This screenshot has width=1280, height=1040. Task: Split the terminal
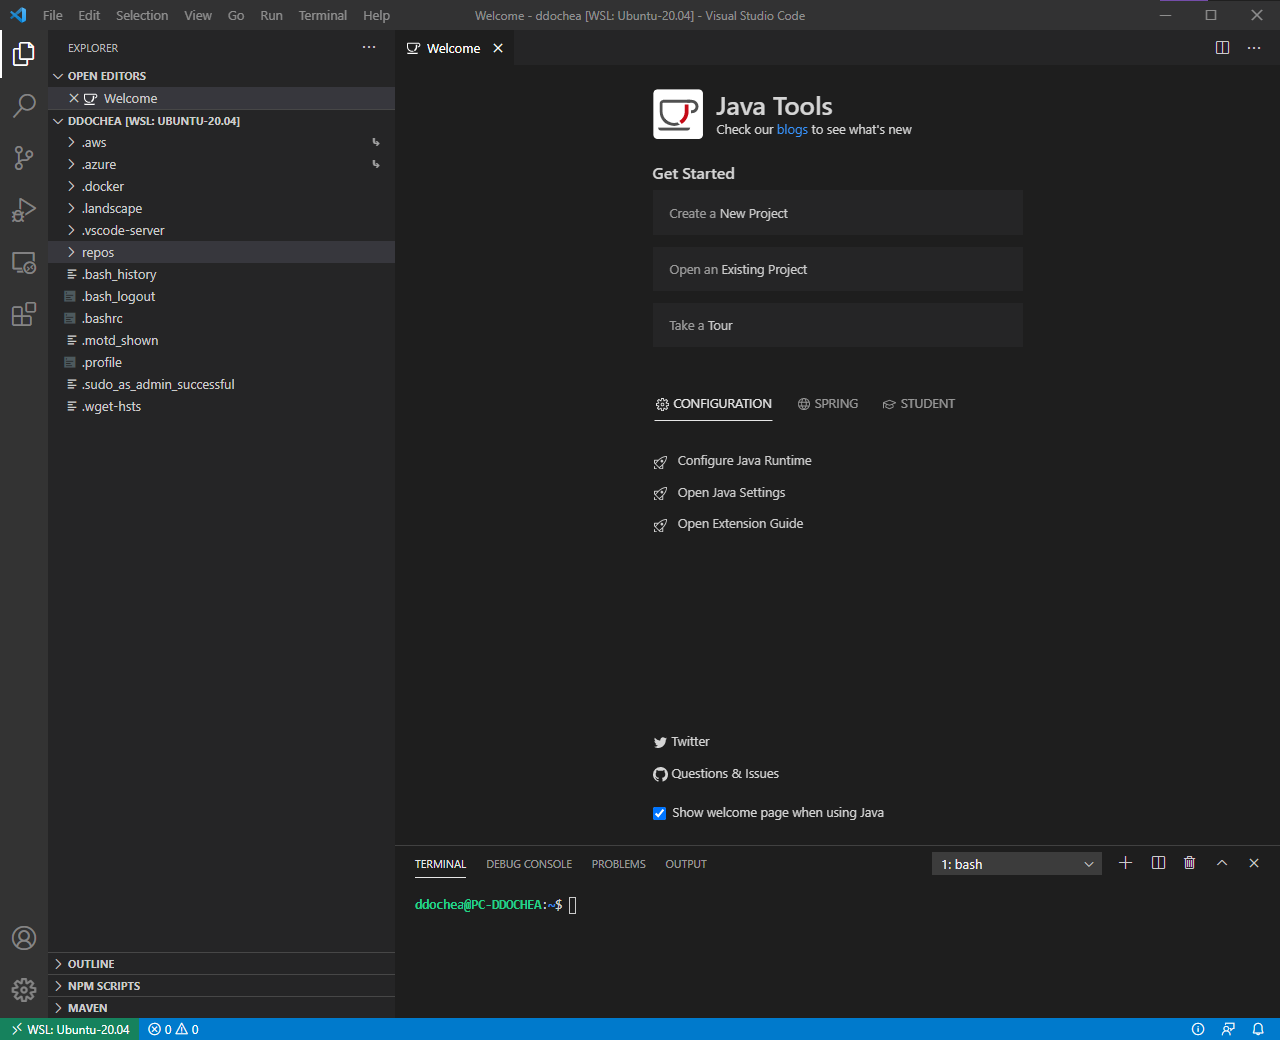(x=1158, y=863)
